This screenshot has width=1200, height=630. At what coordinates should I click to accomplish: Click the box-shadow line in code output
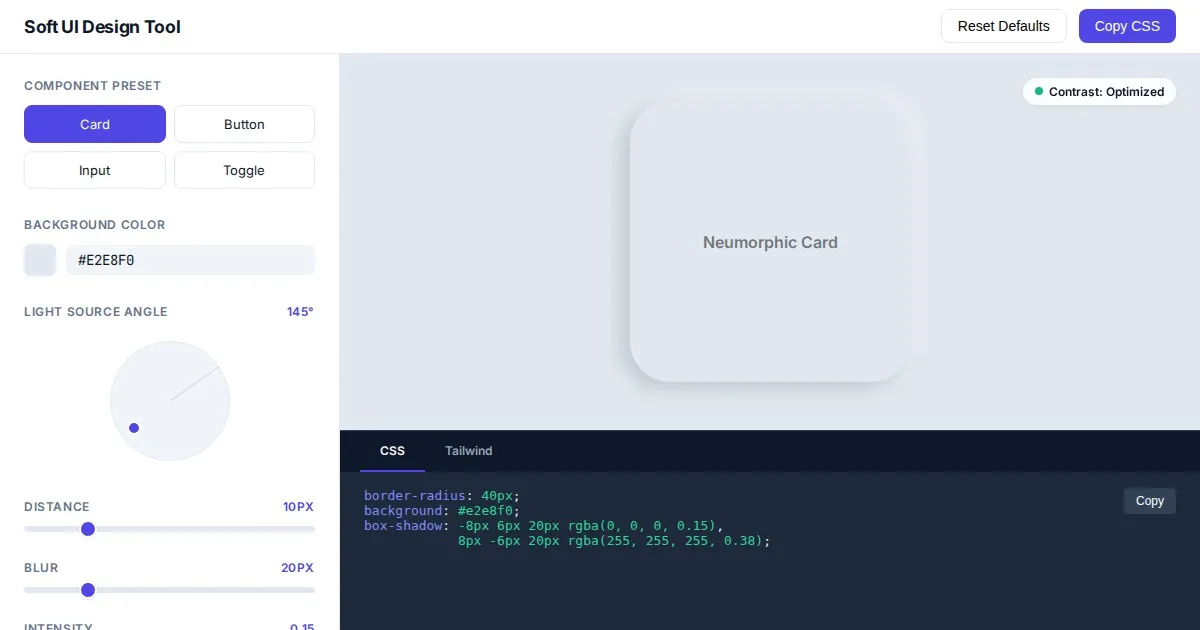tap(543, 525)
